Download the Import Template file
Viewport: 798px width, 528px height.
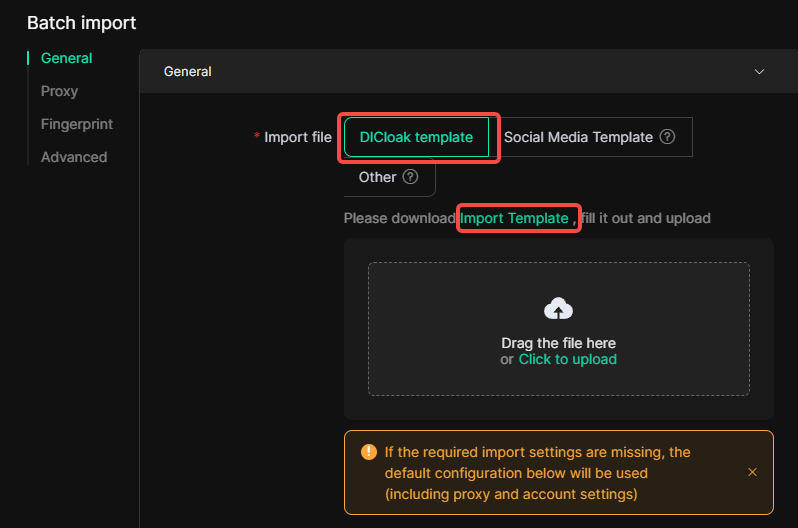click(514, 218)
